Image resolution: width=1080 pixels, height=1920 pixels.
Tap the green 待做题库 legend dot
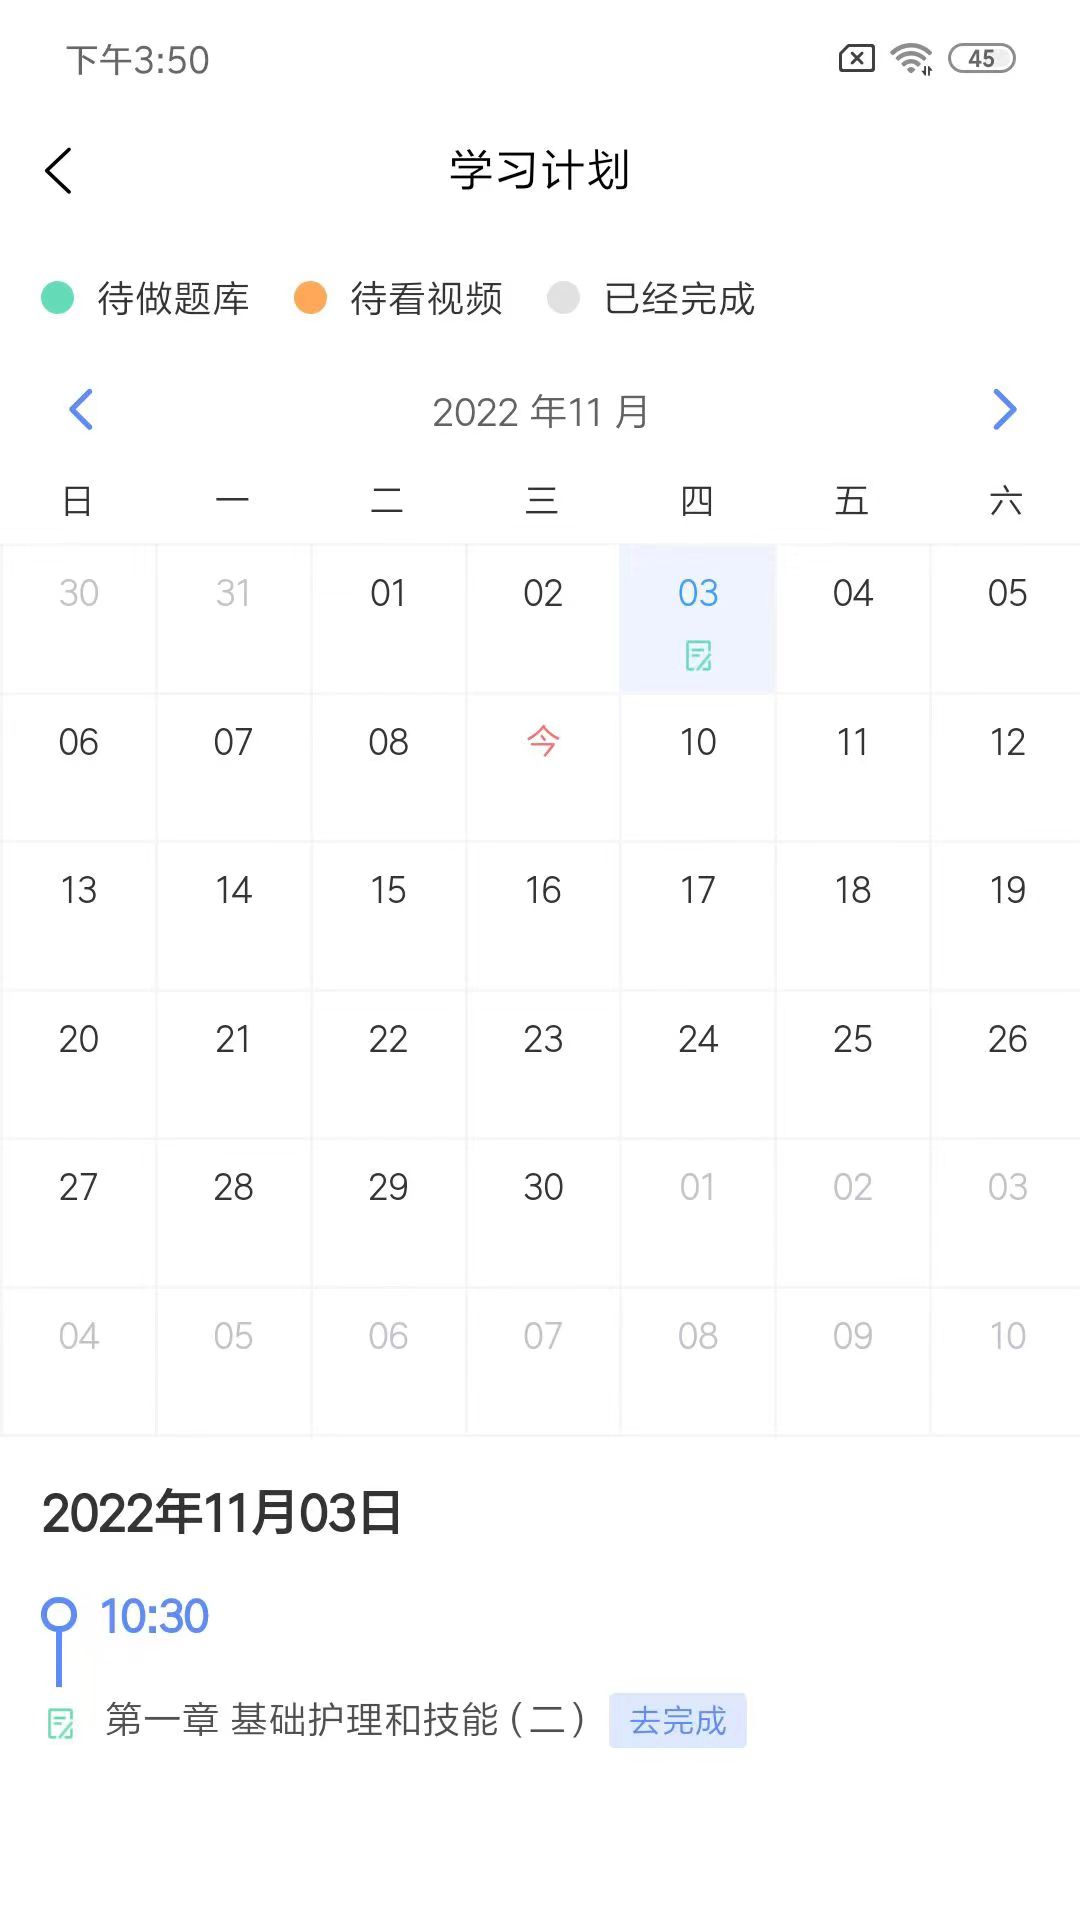point(58,298)
